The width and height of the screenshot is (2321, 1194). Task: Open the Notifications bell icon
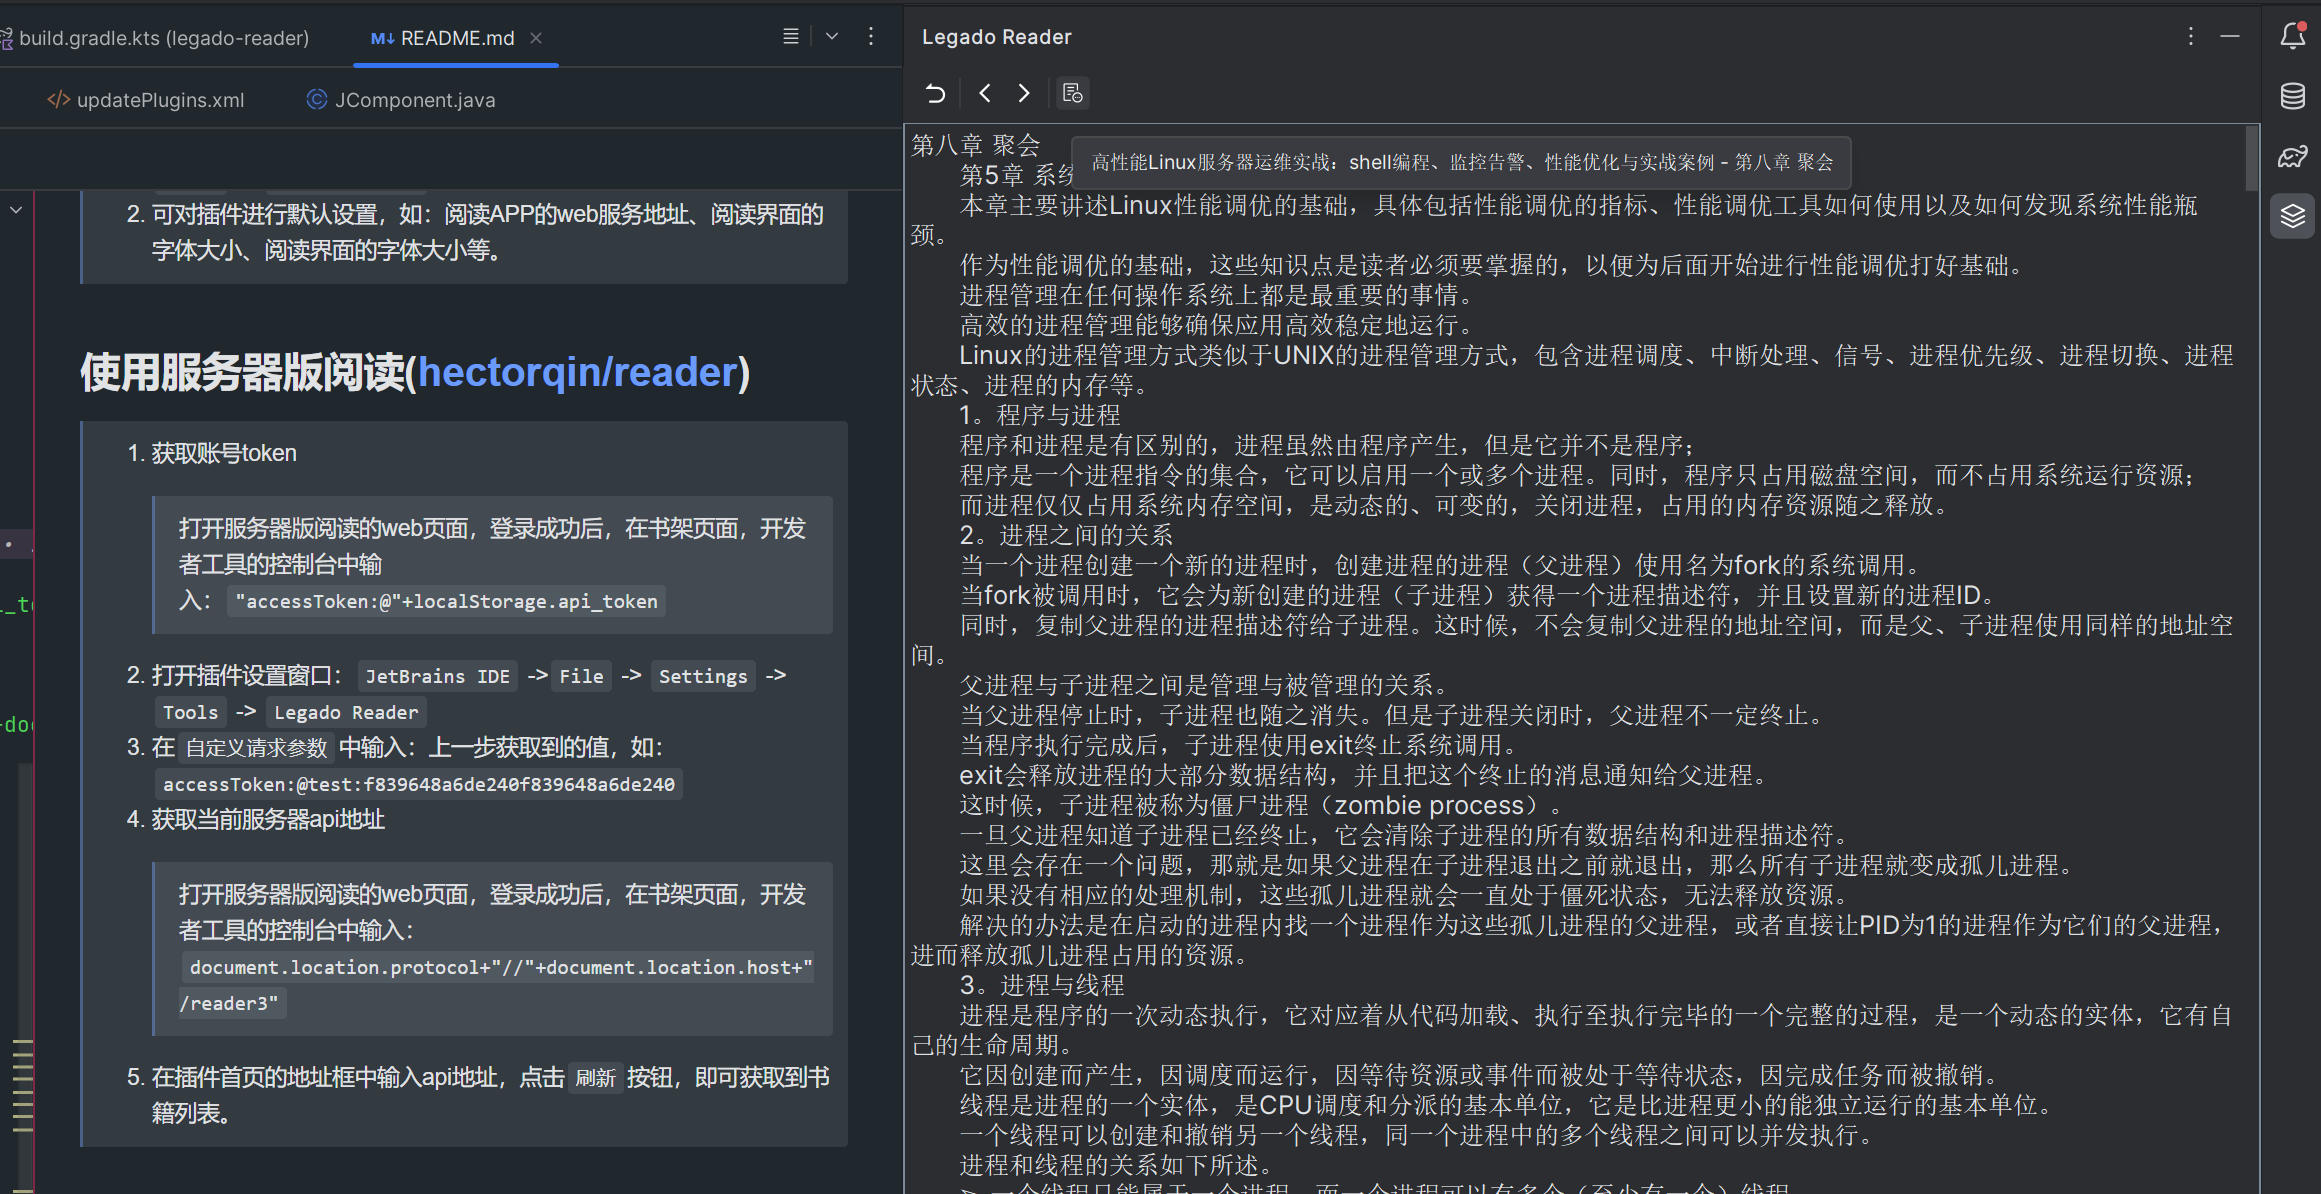pos(2293,36)
